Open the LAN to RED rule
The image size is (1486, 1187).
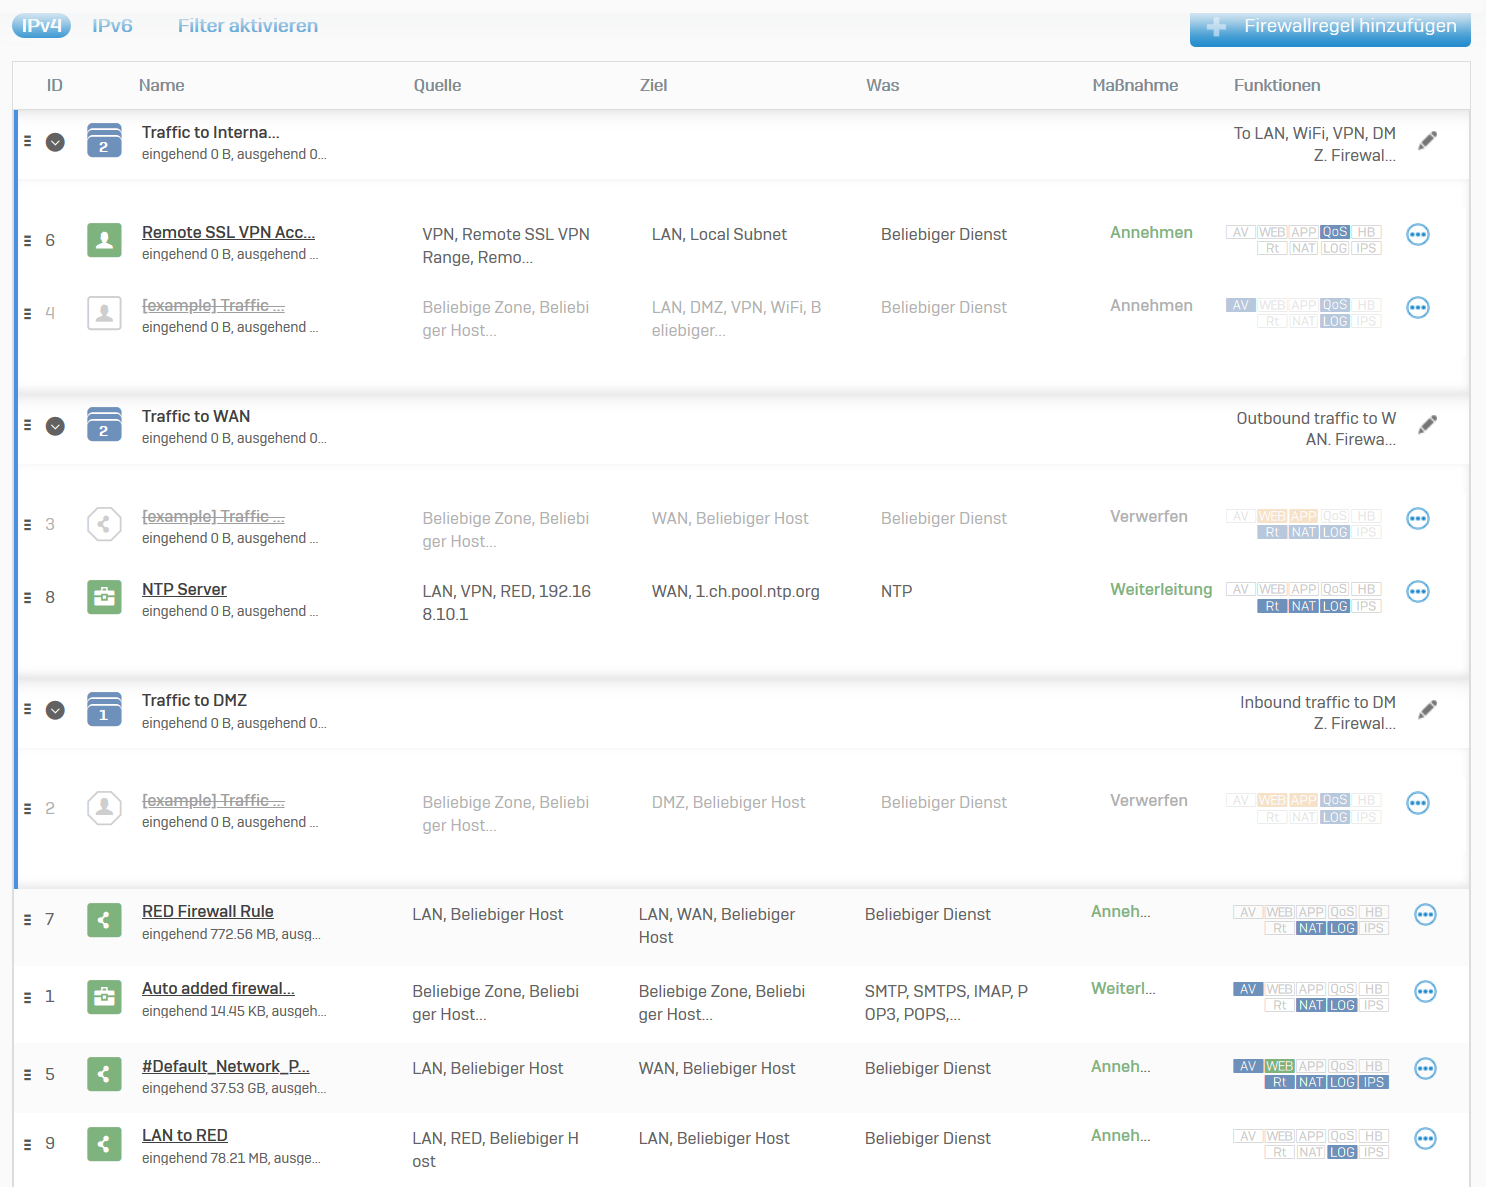185,1135
